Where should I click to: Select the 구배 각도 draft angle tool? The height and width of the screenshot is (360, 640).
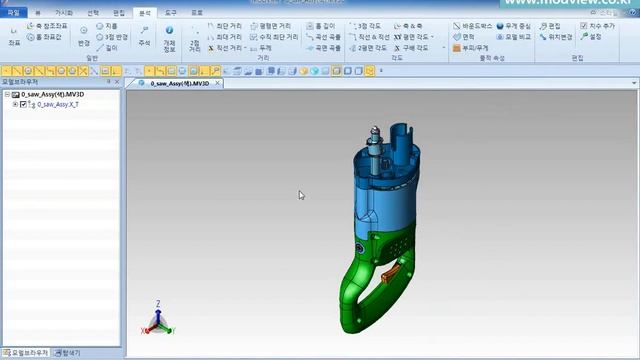[x=411, y=48]
